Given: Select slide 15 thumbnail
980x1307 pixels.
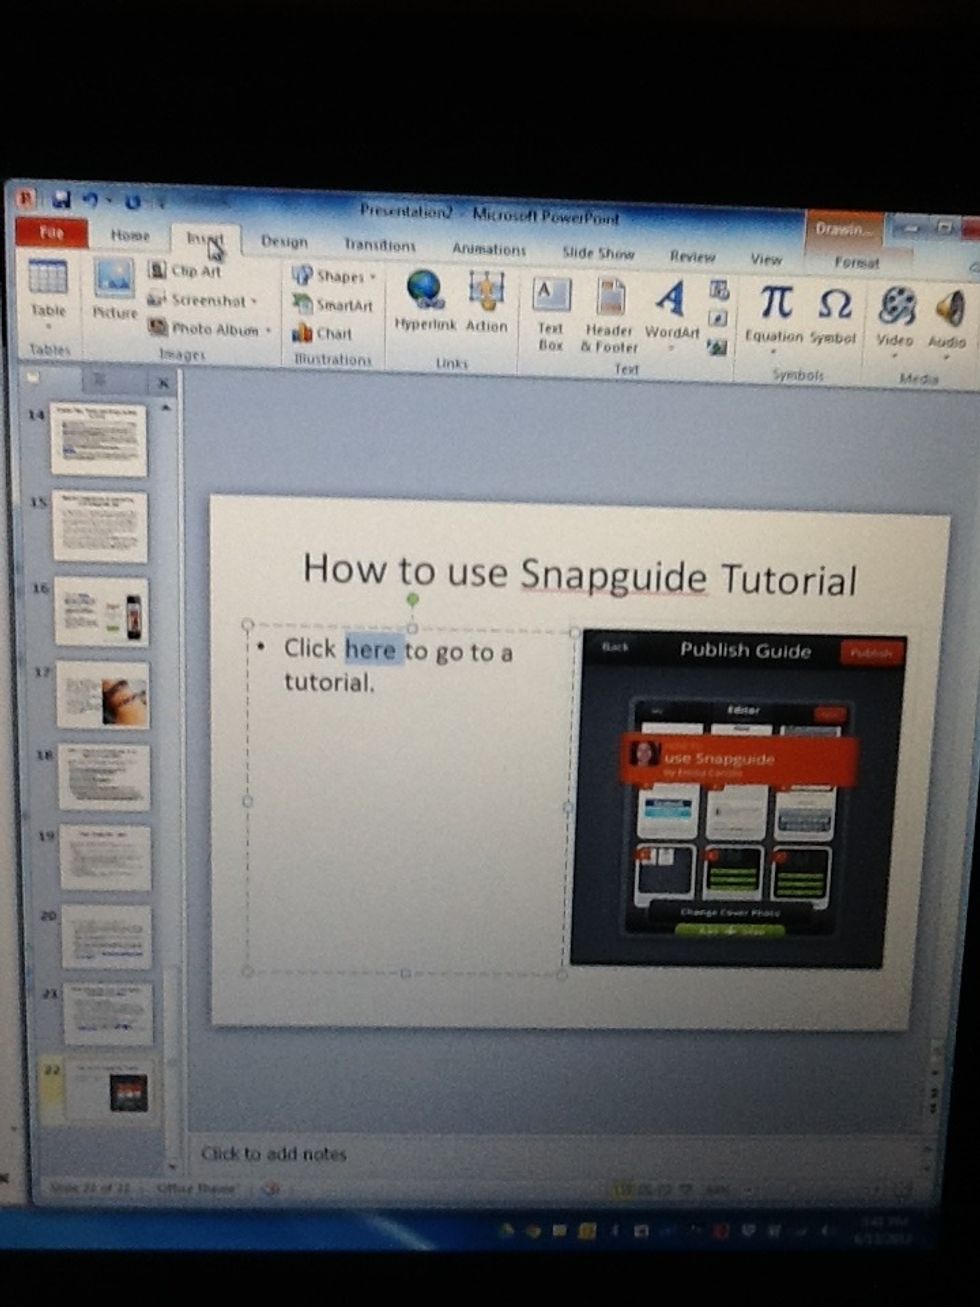Looking at the screenshot, I should point(100,526).
